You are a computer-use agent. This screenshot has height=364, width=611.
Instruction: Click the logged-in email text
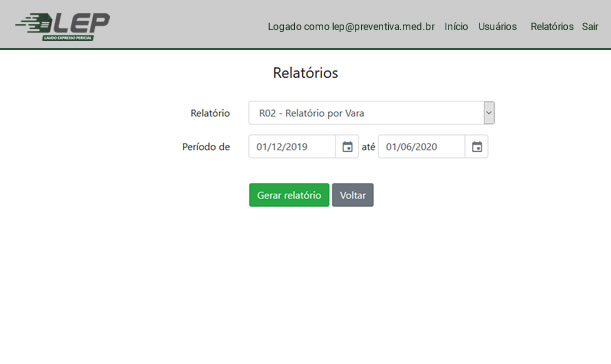pos(351,27)
